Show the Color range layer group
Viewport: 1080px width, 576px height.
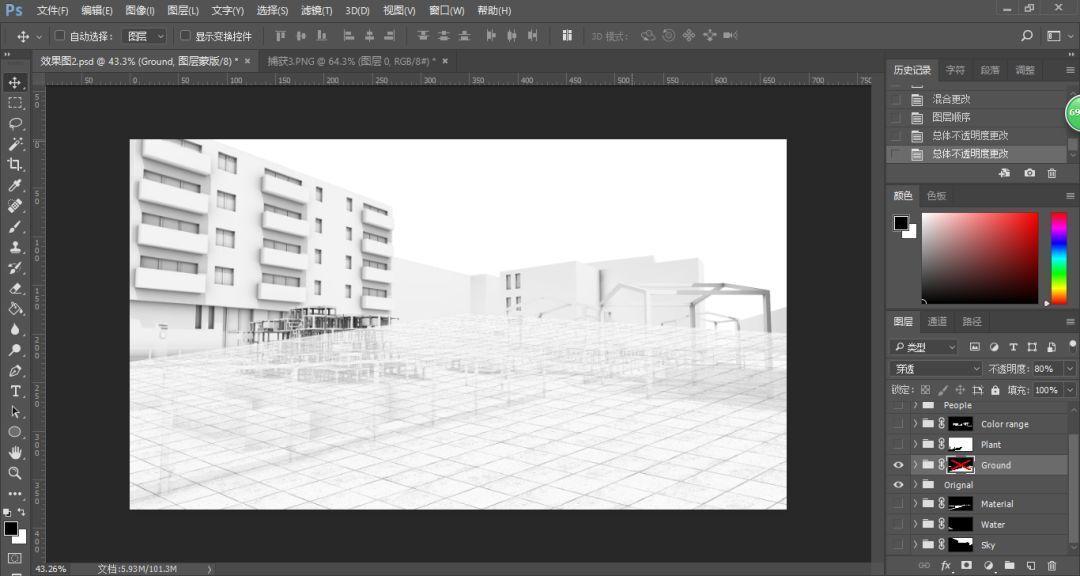tap(898, 424)
